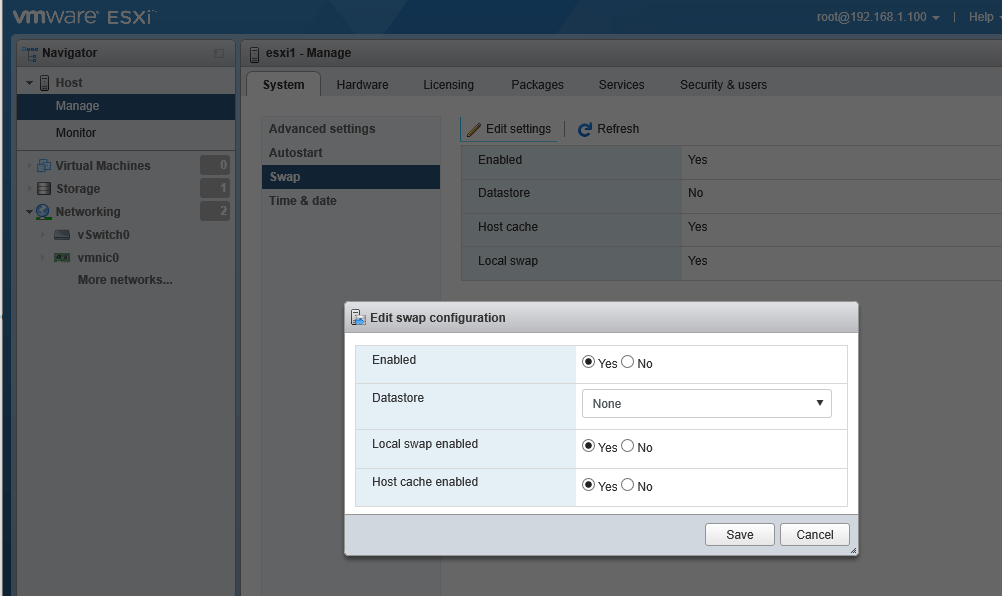Screen dimensions: 1002x596
Task: Set Enabled to No in swap dialog
Action: 628,362
